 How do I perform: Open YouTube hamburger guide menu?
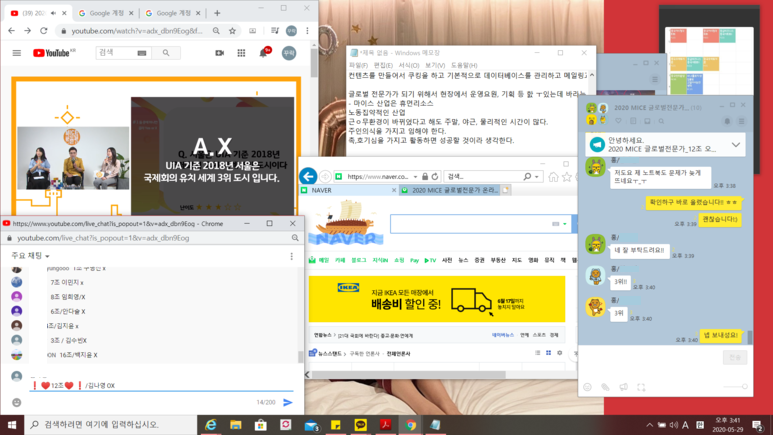click(17, 53)
